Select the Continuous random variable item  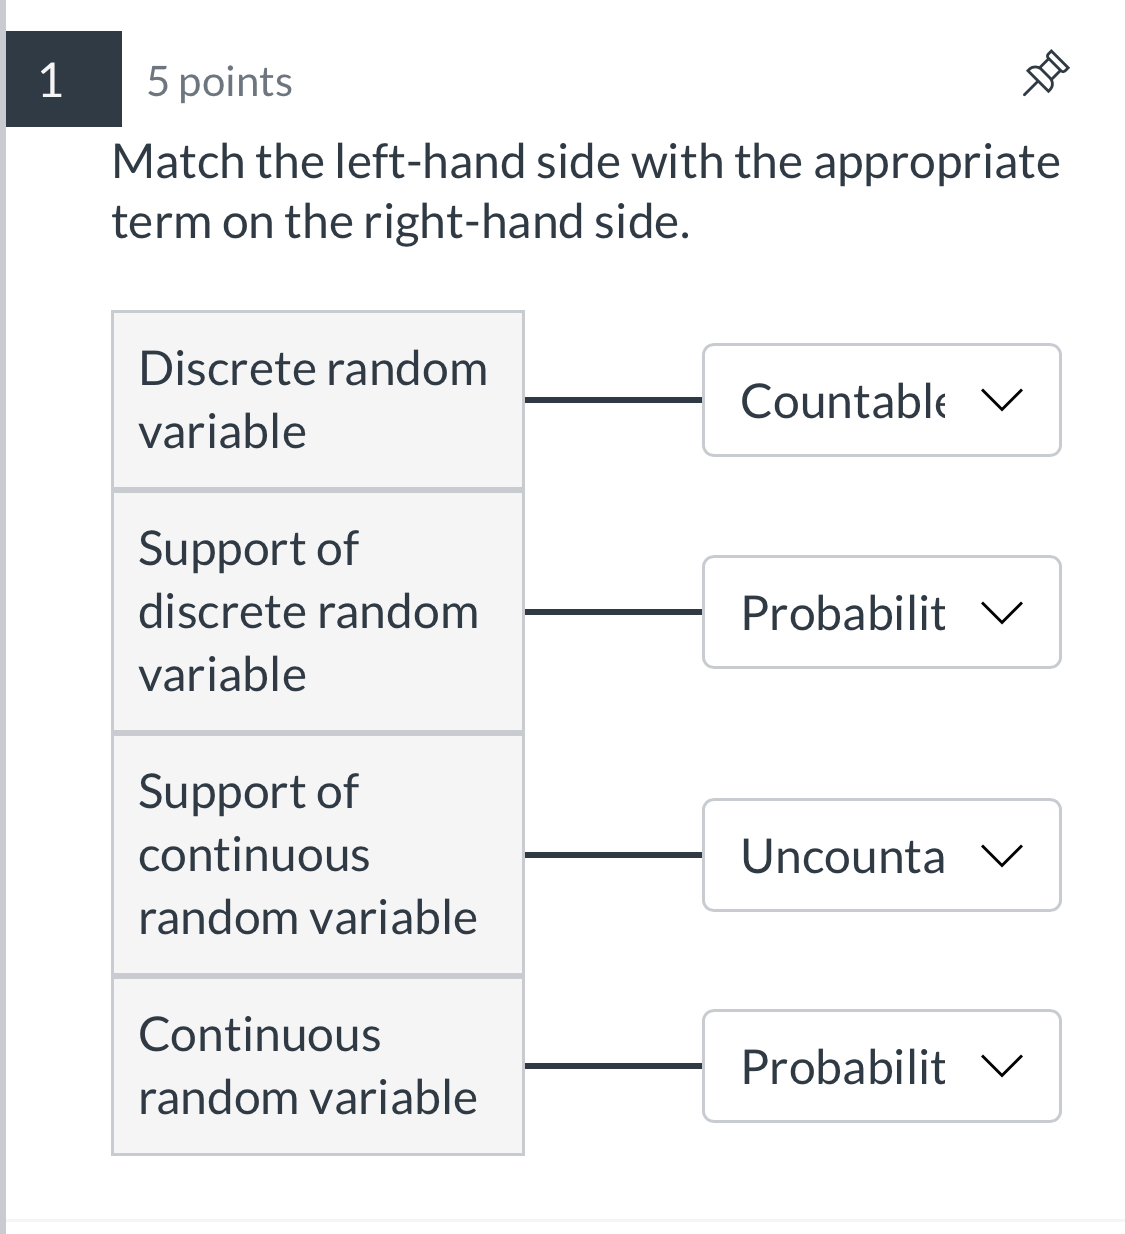tap(317, 1066)
